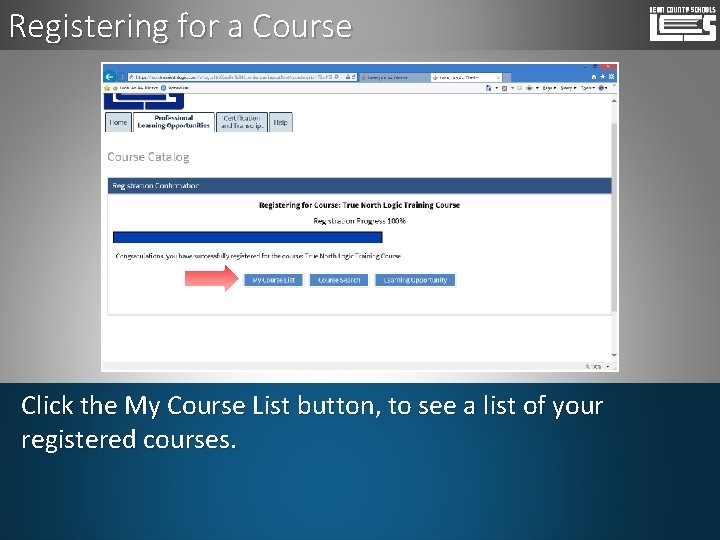Click the favorites bar add star icon
This screenshot has height=540, width=720.
click(107, 88)
